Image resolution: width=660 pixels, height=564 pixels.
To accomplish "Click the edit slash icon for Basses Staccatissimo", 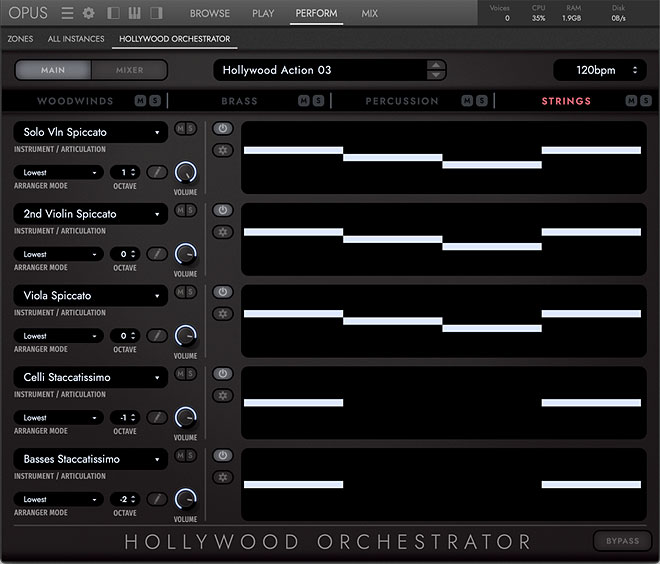I will pyautogui.click(x=157, y=499).
